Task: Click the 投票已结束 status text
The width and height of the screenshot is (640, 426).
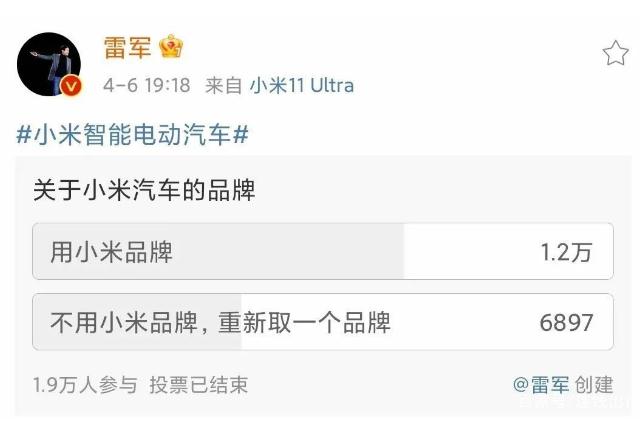Action: click(199, 385)
